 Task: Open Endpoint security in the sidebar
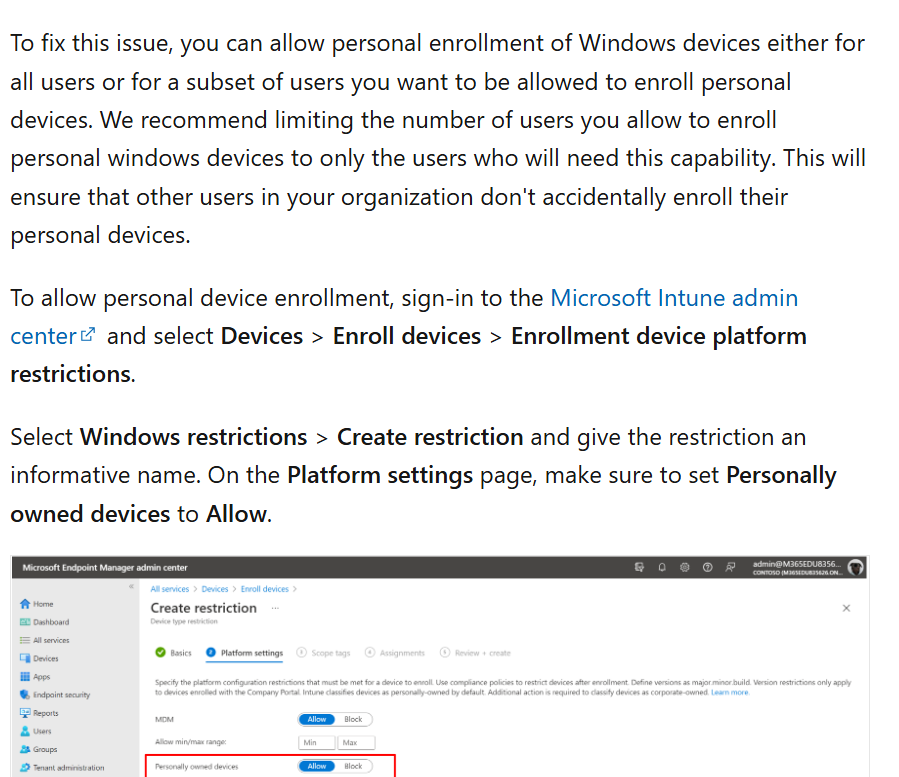[x=55, y=695]
